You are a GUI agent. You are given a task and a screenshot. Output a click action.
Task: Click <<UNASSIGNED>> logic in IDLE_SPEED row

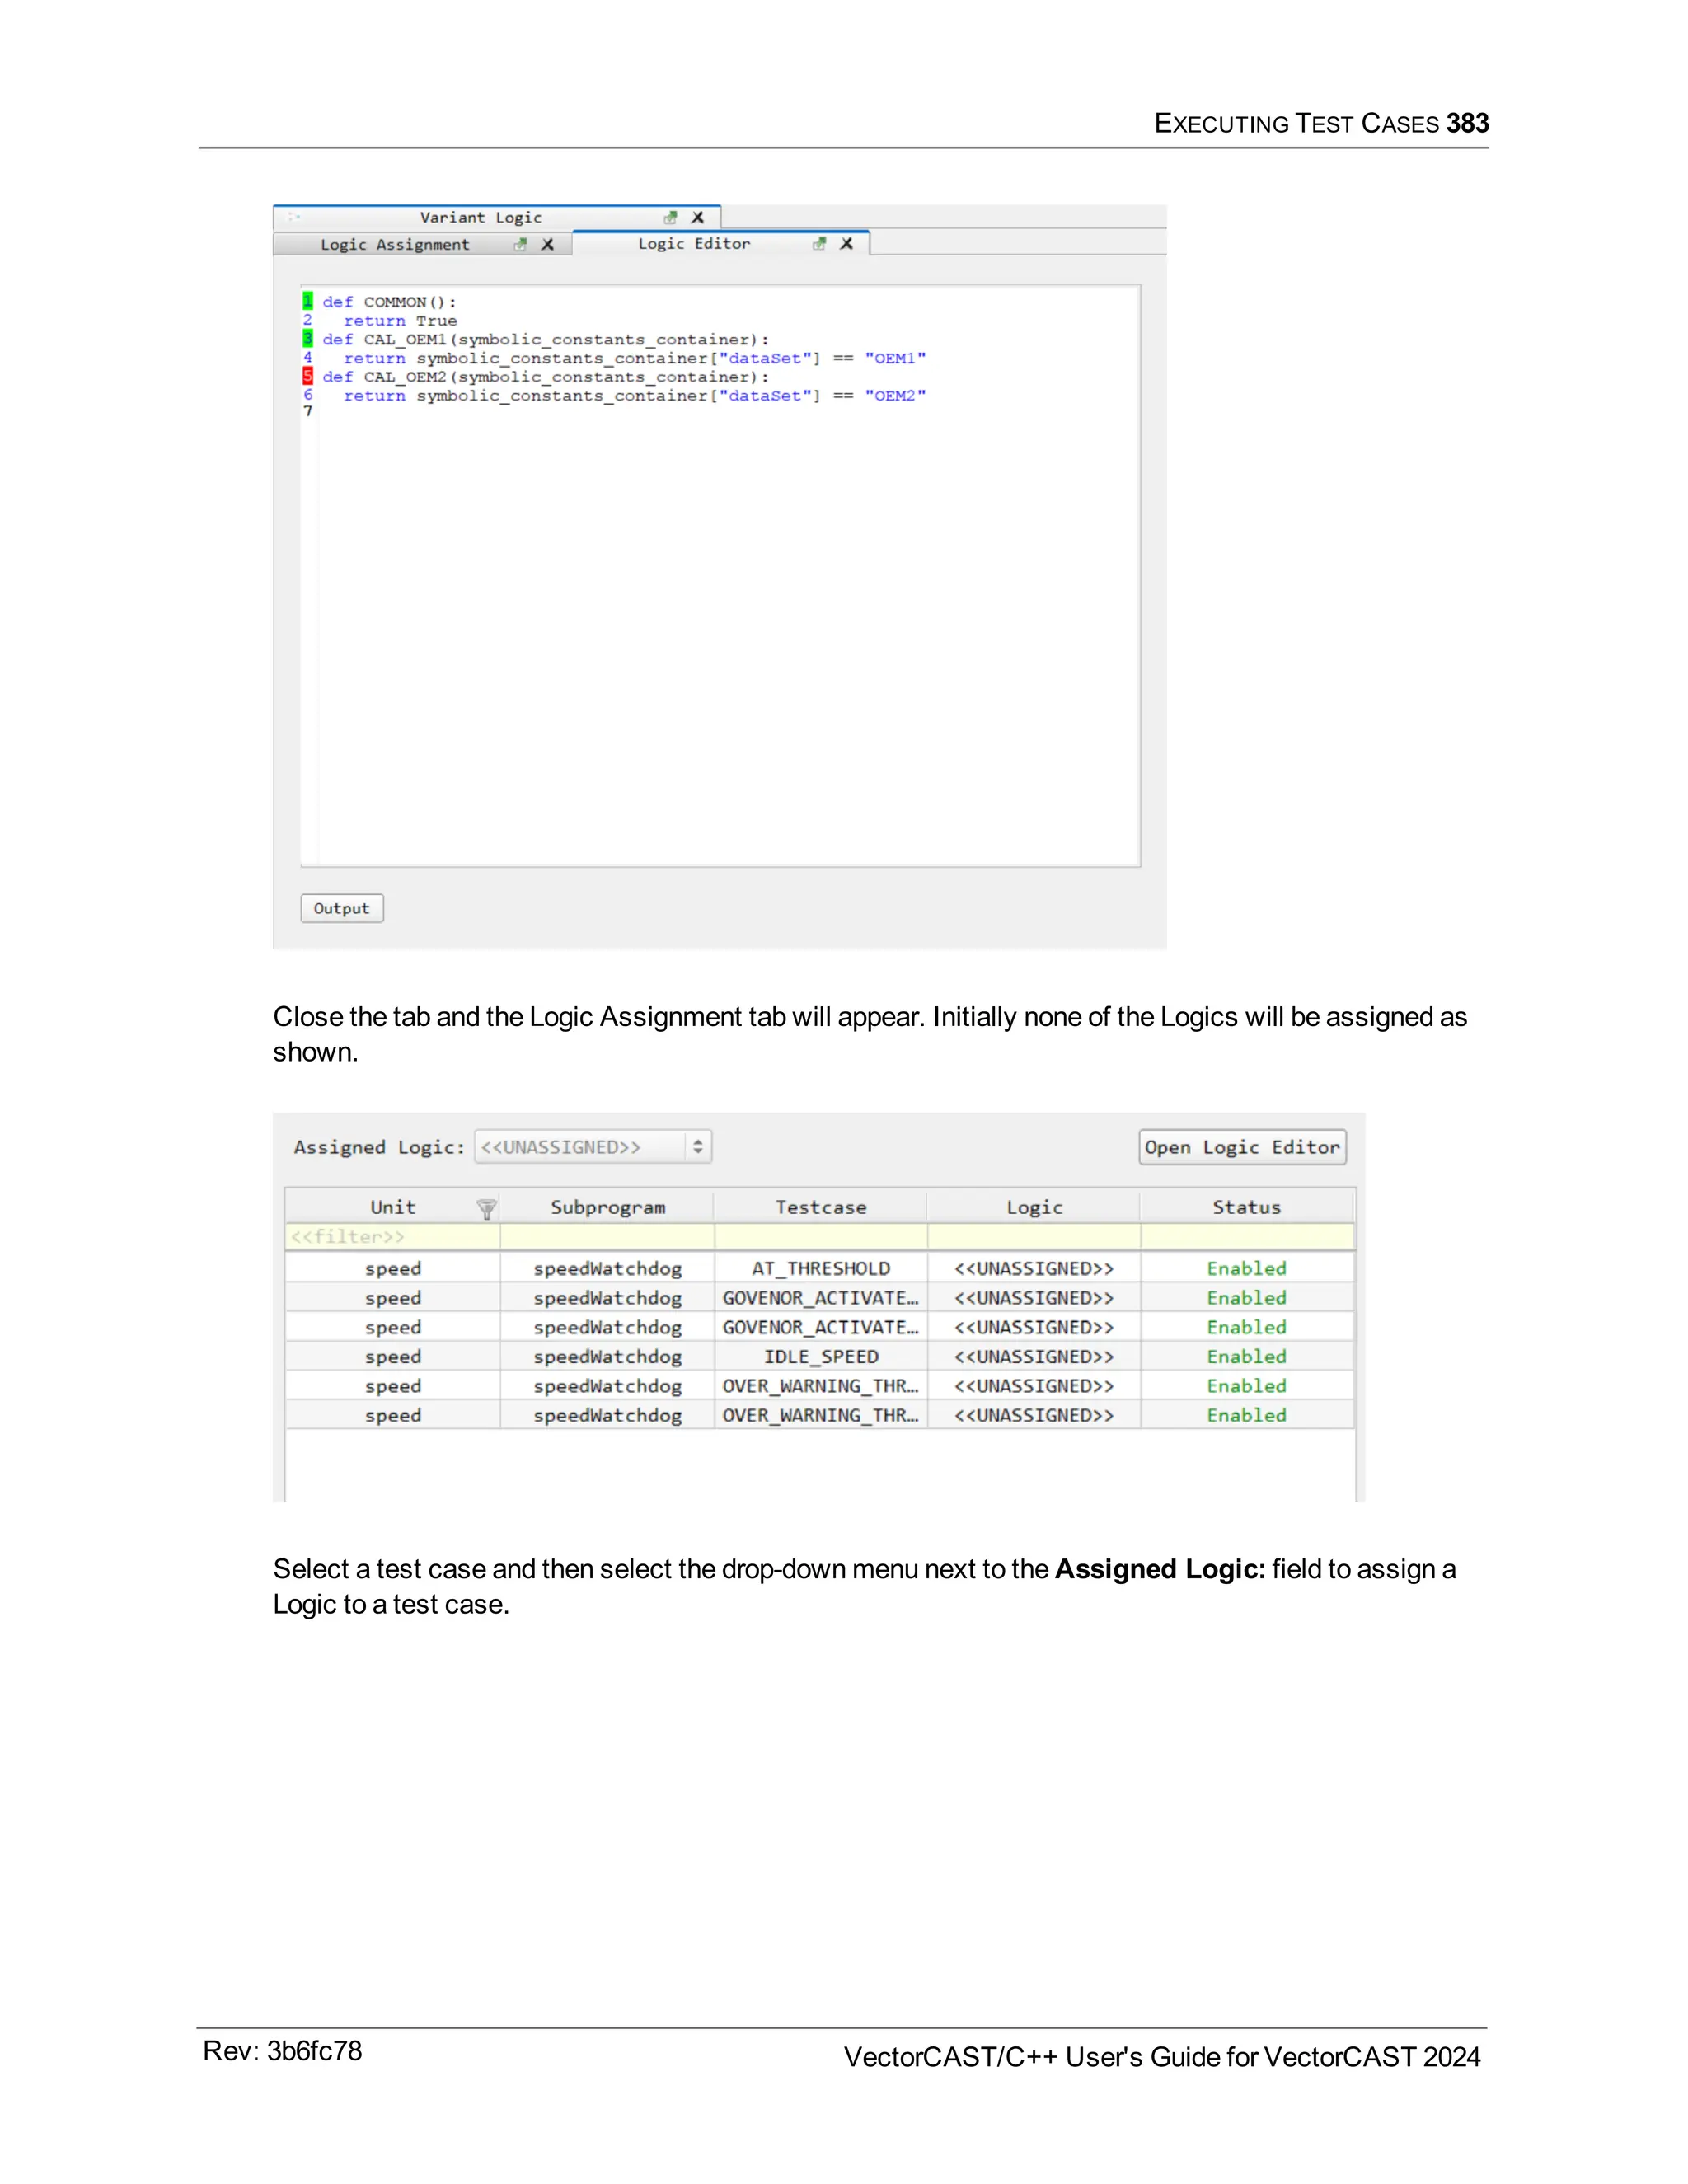pyautogui.click(x=1034, y=1357)
